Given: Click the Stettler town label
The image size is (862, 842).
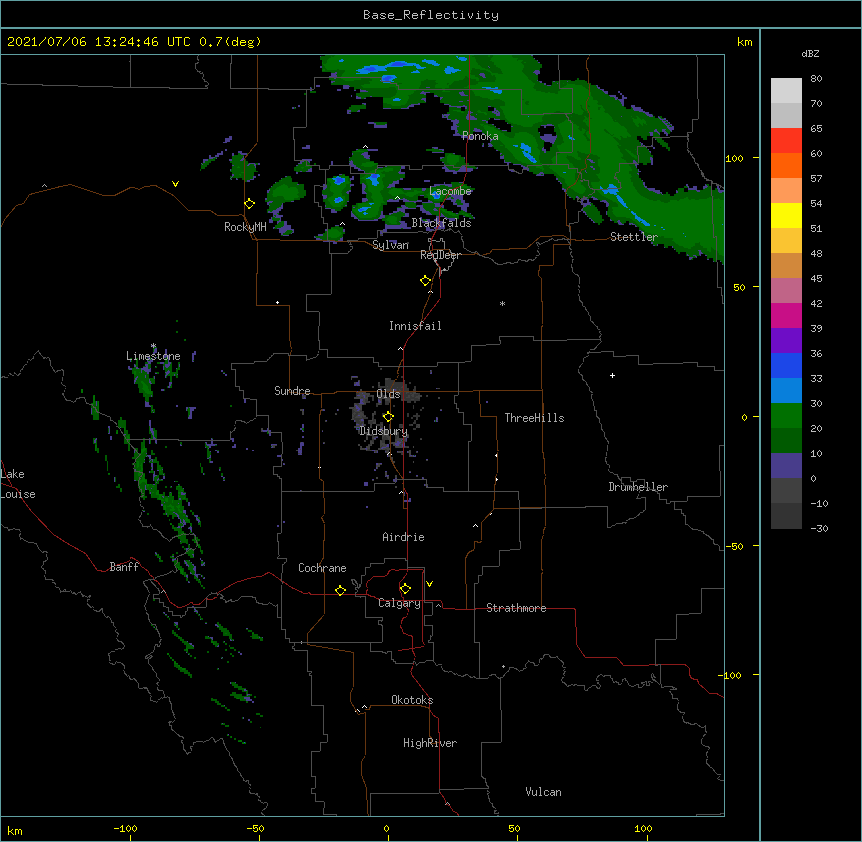Looking at the screenshot, I should [x=634, y=237].
